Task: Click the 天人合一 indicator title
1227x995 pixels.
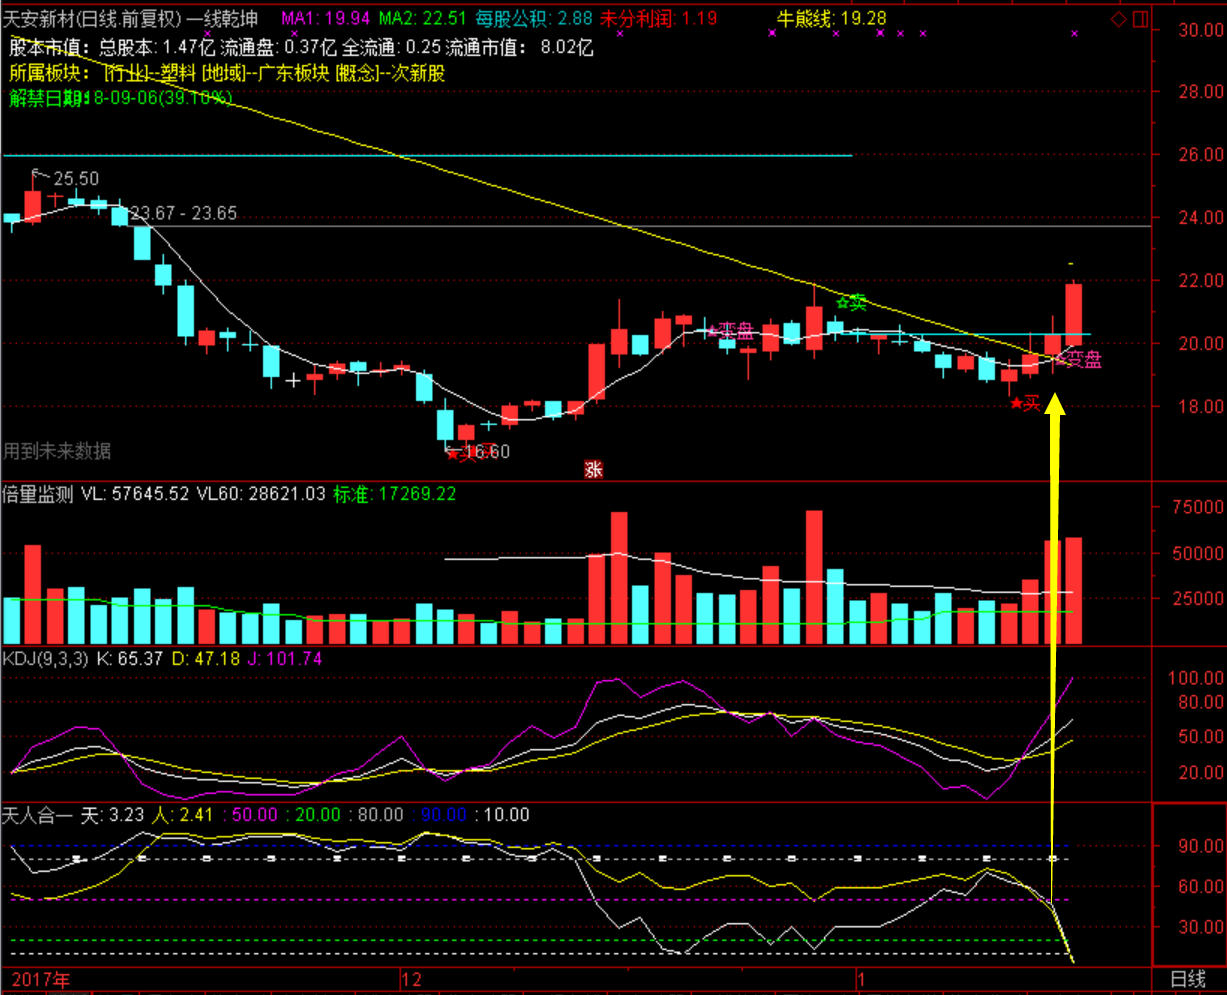Action: coord(38,815)
